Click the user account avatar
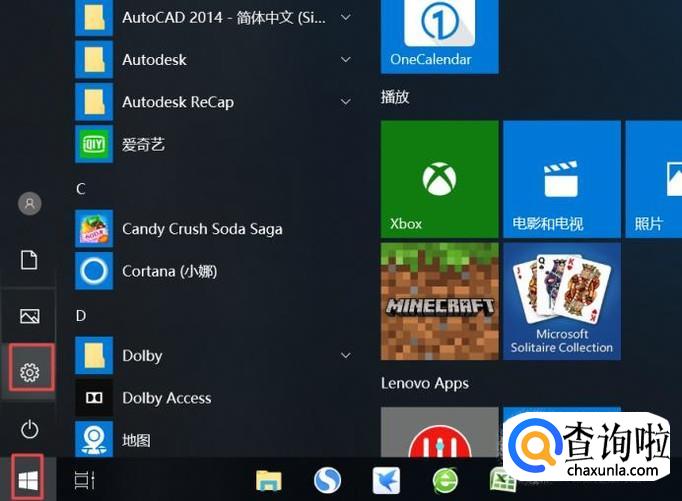This screenshot has height=501, width=682. tap(30, 204)
